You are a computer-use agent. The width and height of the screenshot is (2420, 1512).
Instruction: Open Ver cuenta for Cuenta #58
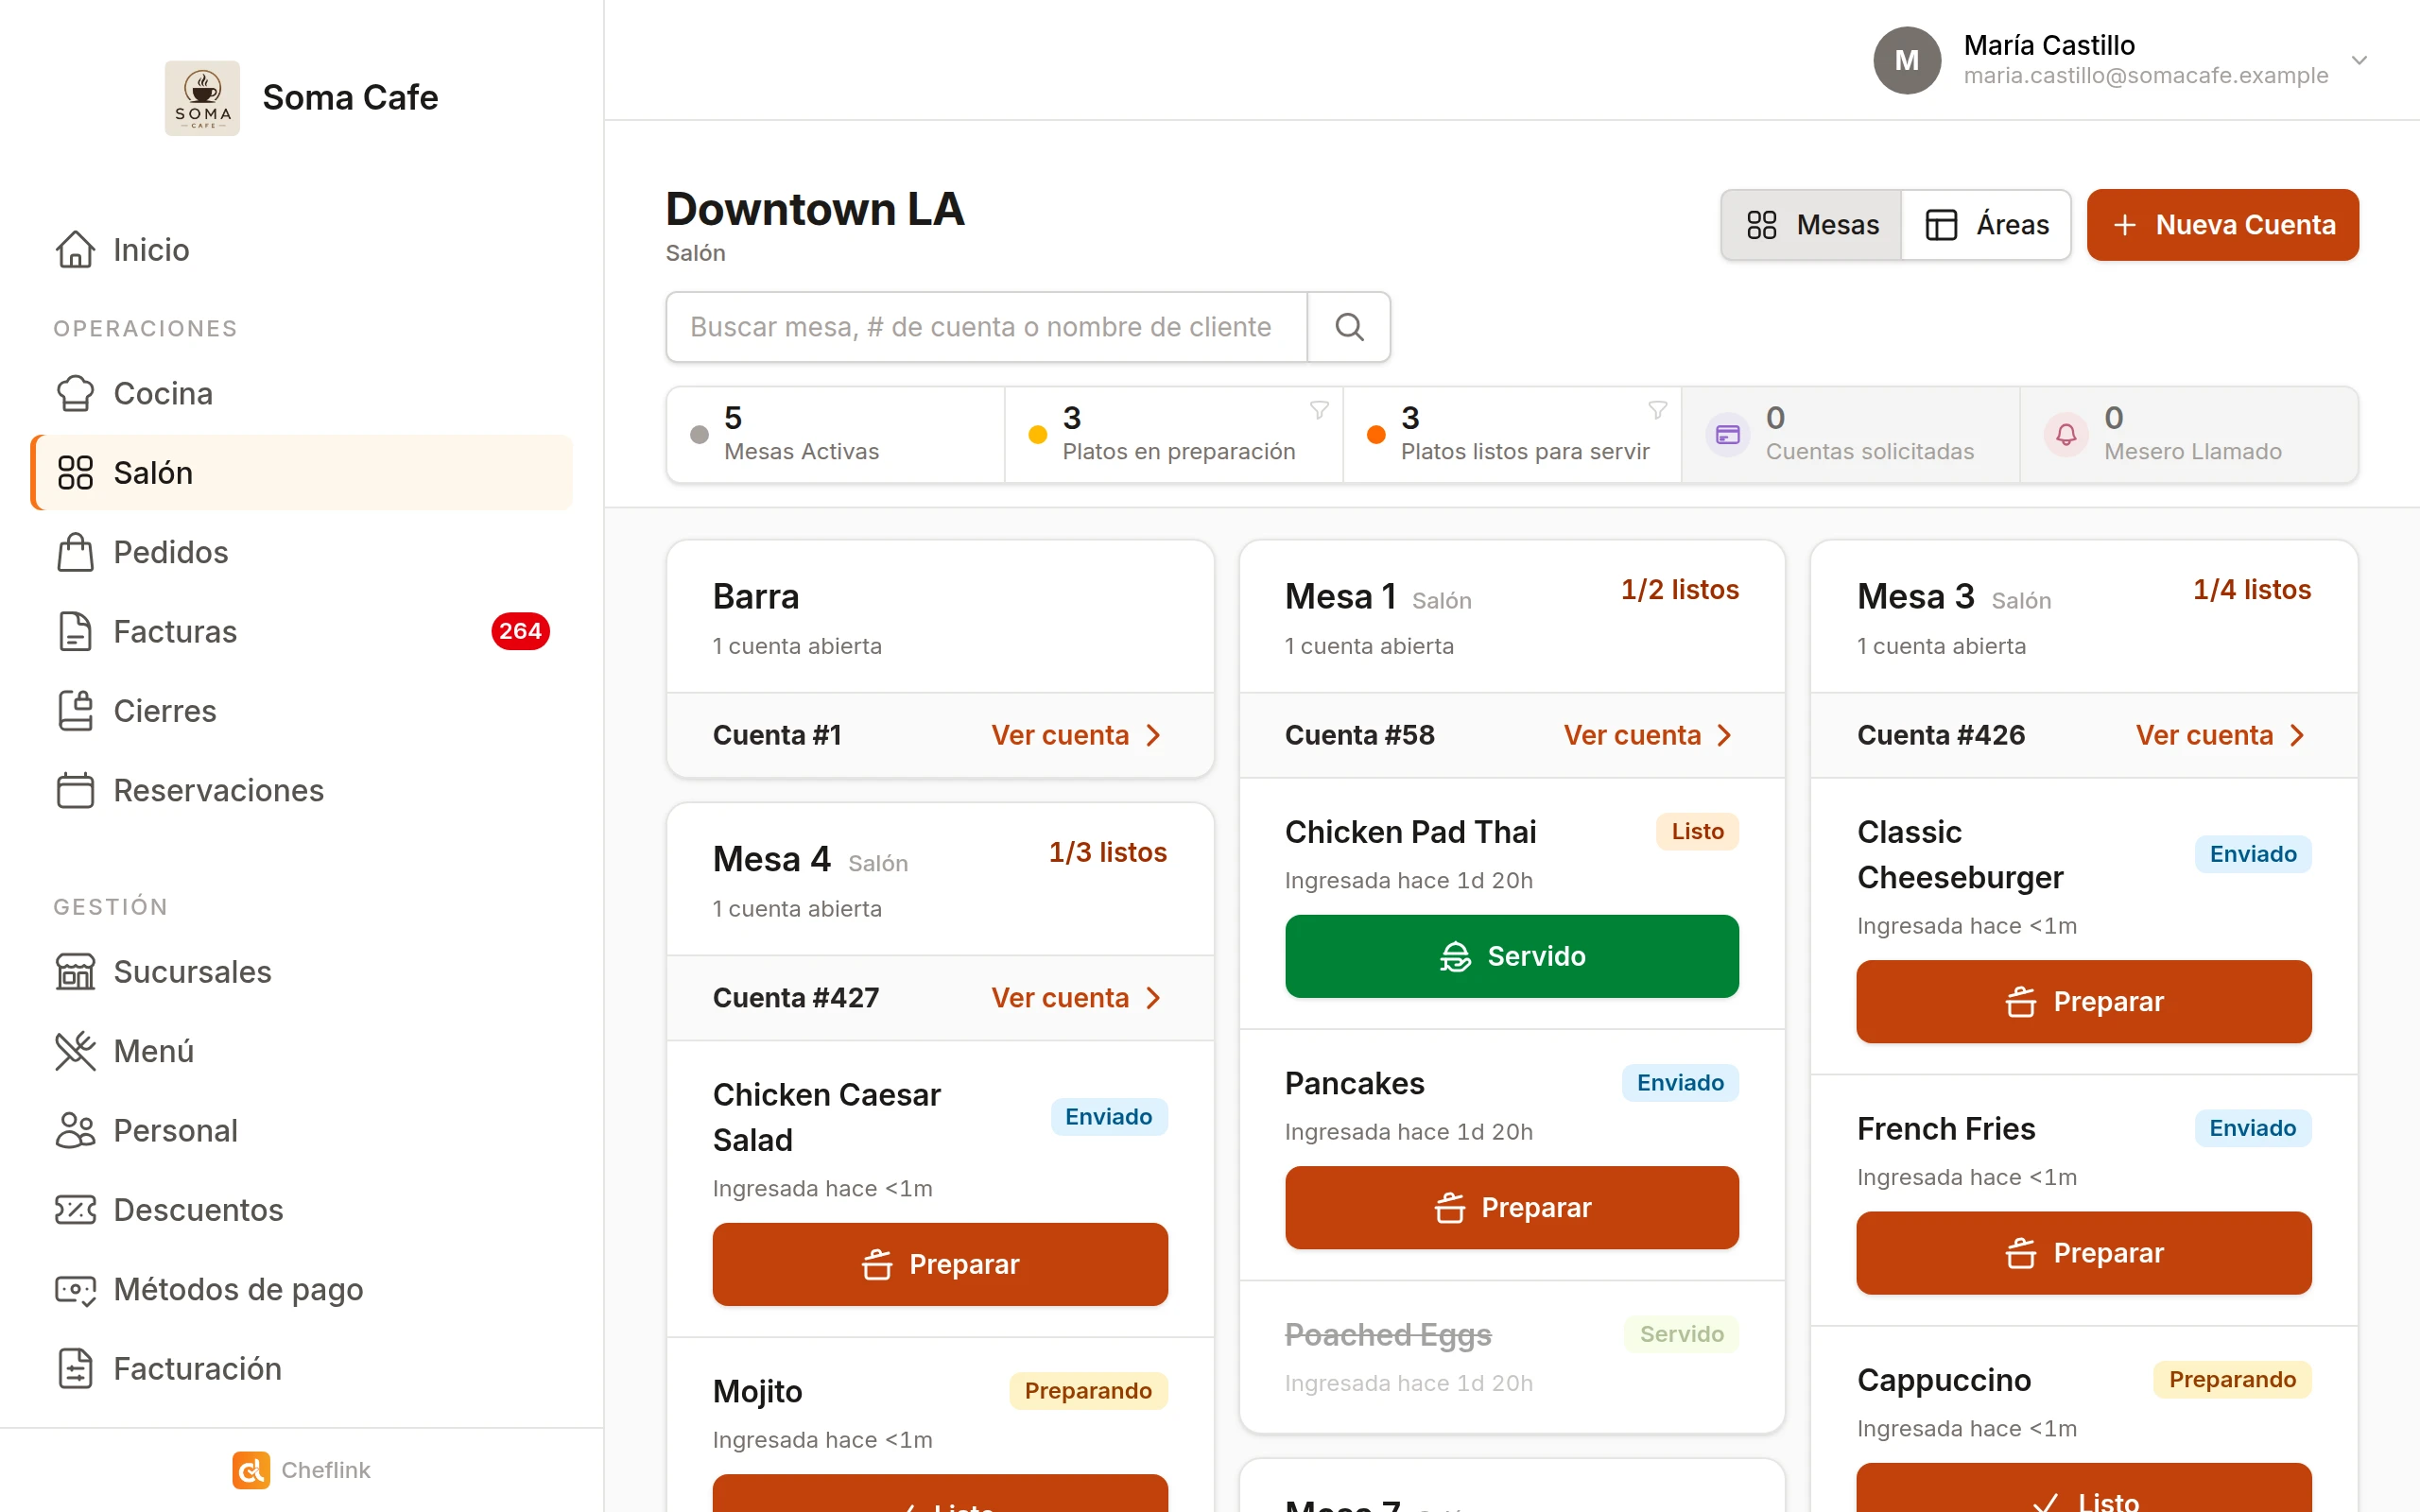click(x=1648, y=735)
